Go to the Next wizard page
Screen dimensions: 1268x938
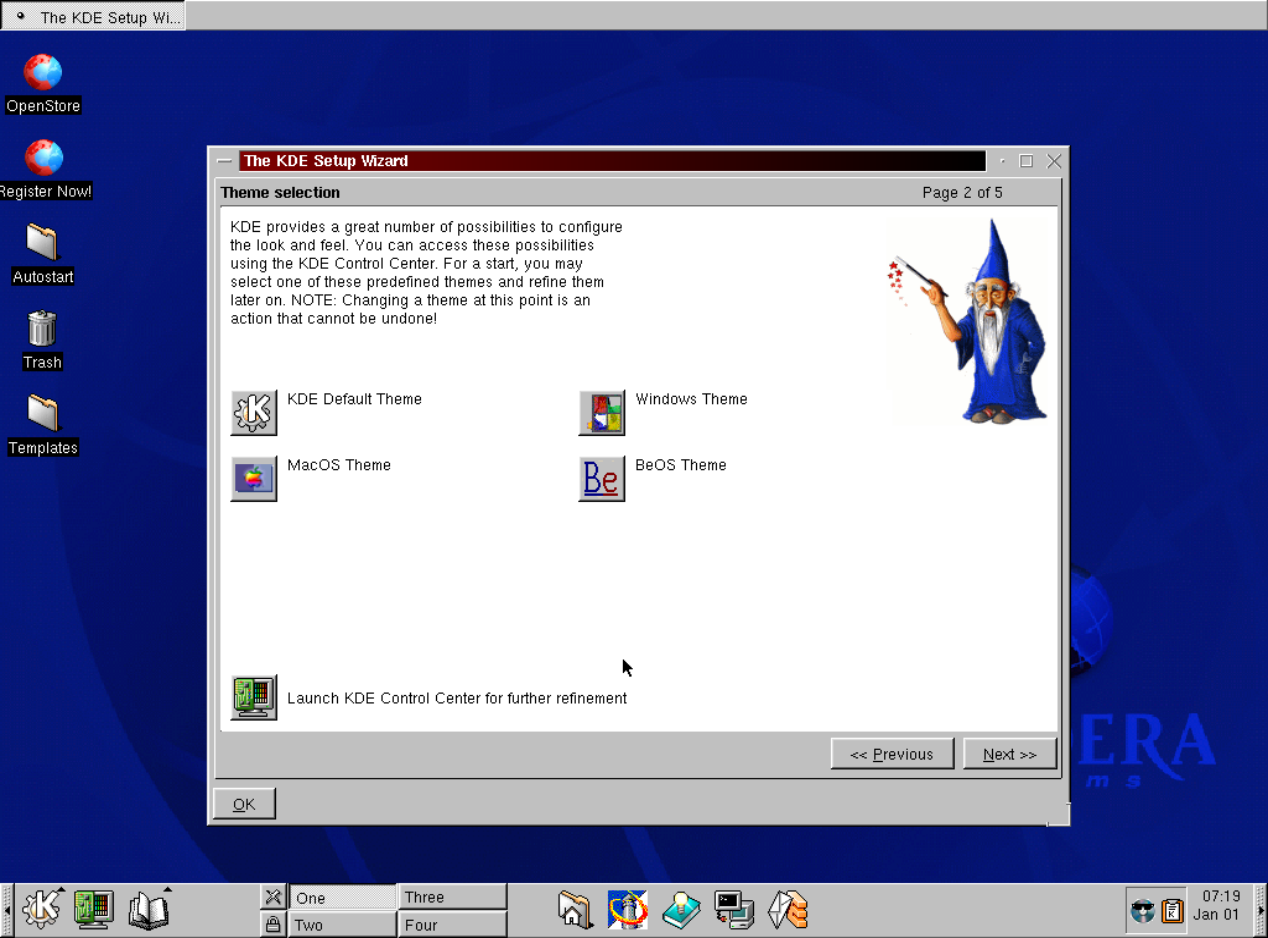[x=1009, y=754]
